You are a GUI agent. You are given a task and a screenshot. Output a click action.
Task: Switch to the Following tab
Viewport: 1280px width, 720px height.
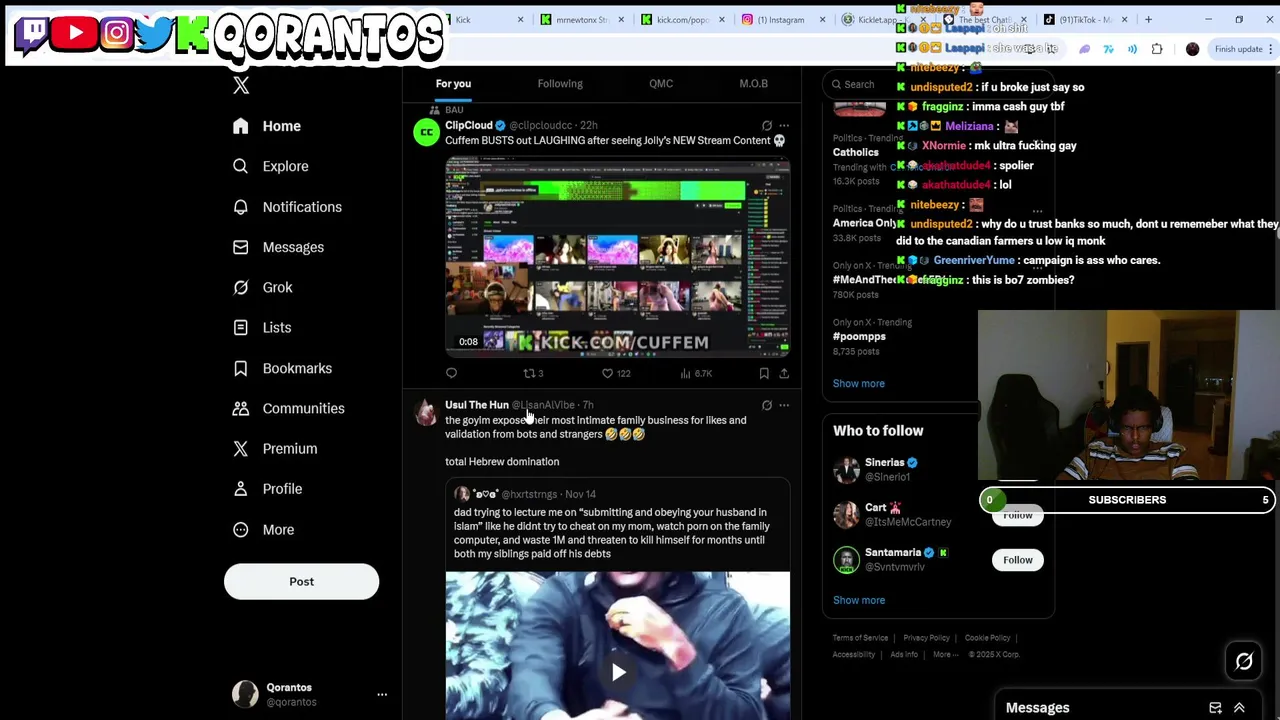tap(560, 84)
